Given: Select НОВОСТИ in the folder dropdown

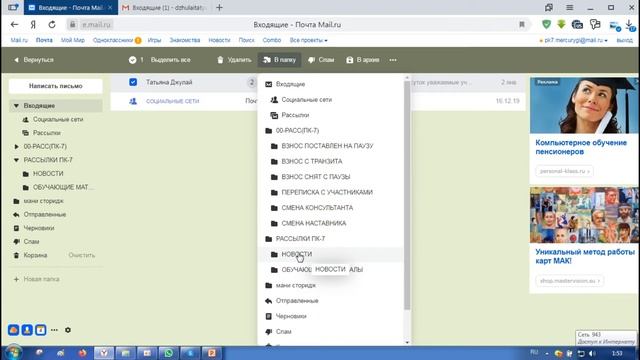Looking at the screenshot, I should 331,254.
